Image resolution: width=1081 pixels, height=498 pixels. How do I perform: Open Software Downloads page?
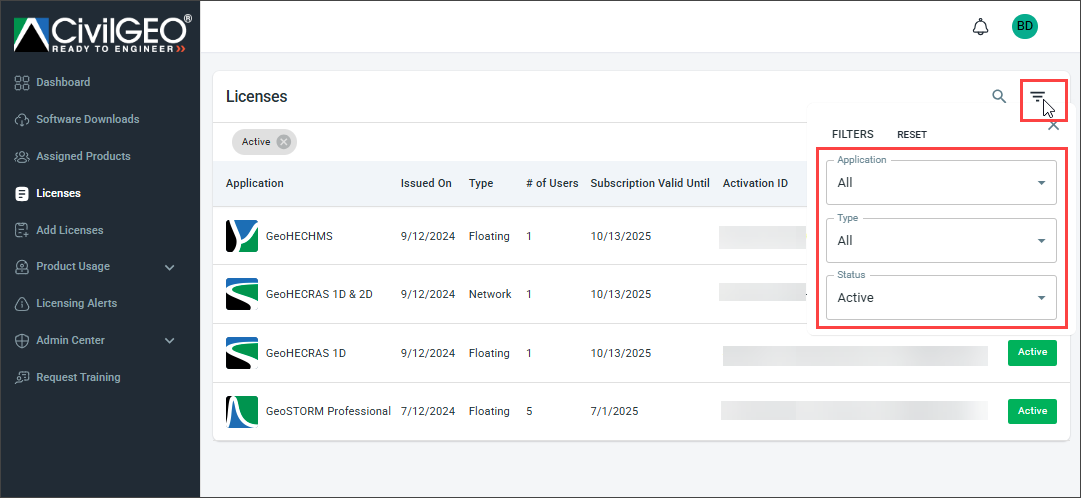pyautogui.click(x=88, y=119)
